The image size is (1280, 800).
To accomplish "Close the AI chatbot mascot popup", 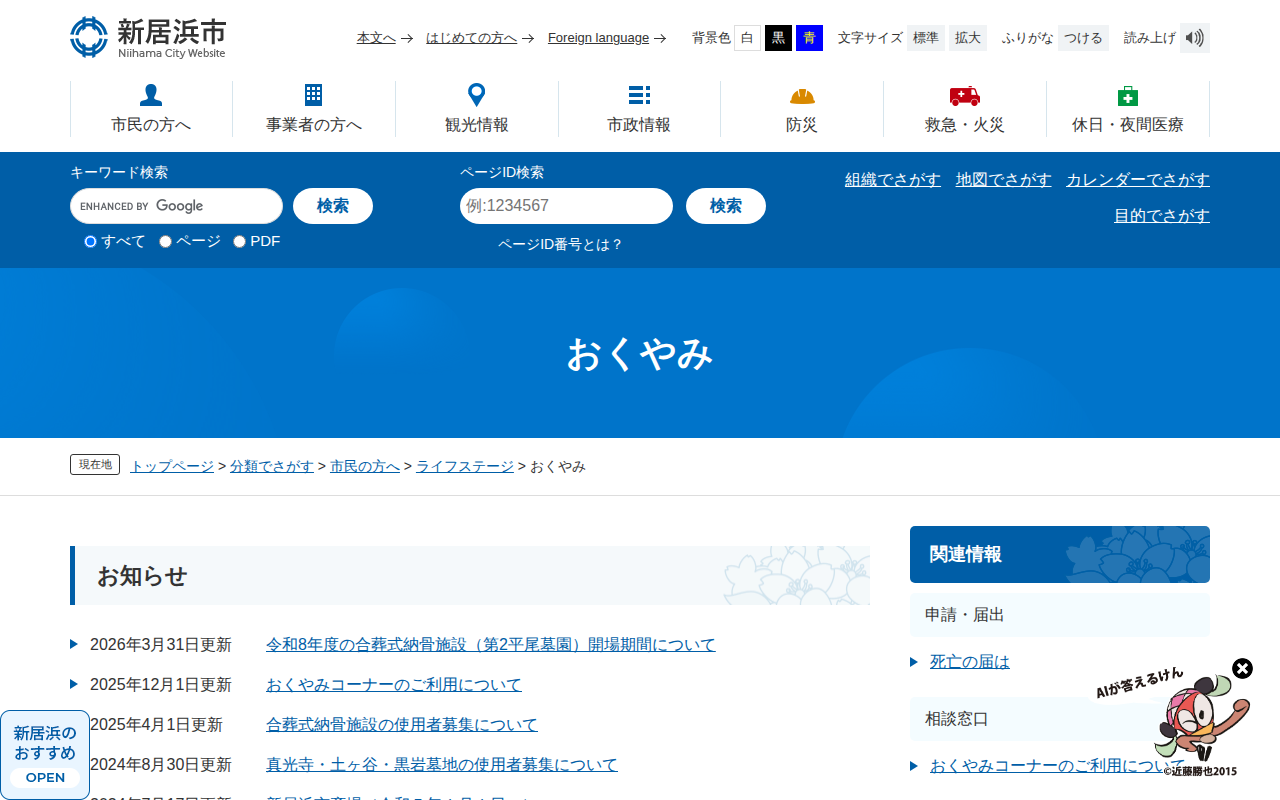I will point(1242,668).
